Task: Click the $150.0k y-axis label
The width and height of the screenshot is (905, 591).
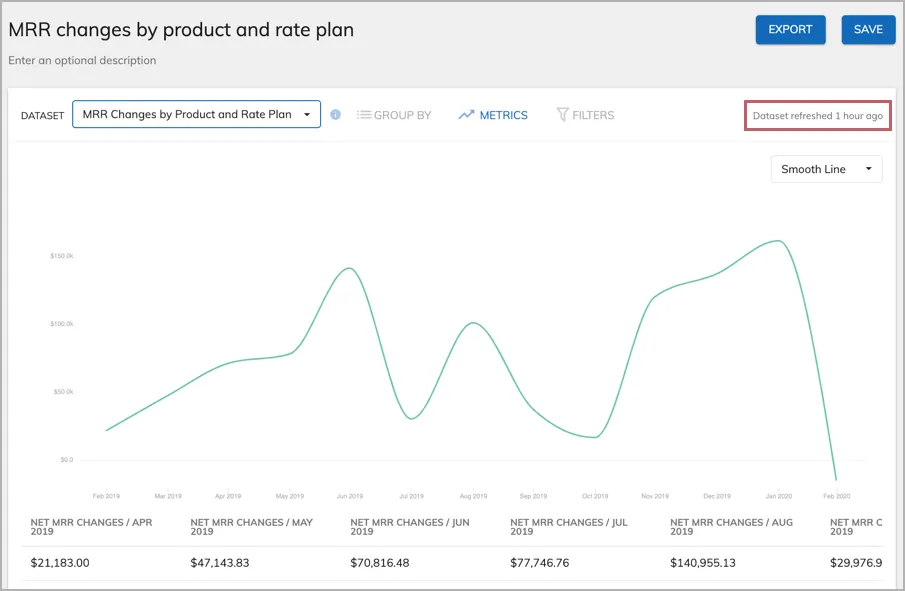Action: pos(62,256)
